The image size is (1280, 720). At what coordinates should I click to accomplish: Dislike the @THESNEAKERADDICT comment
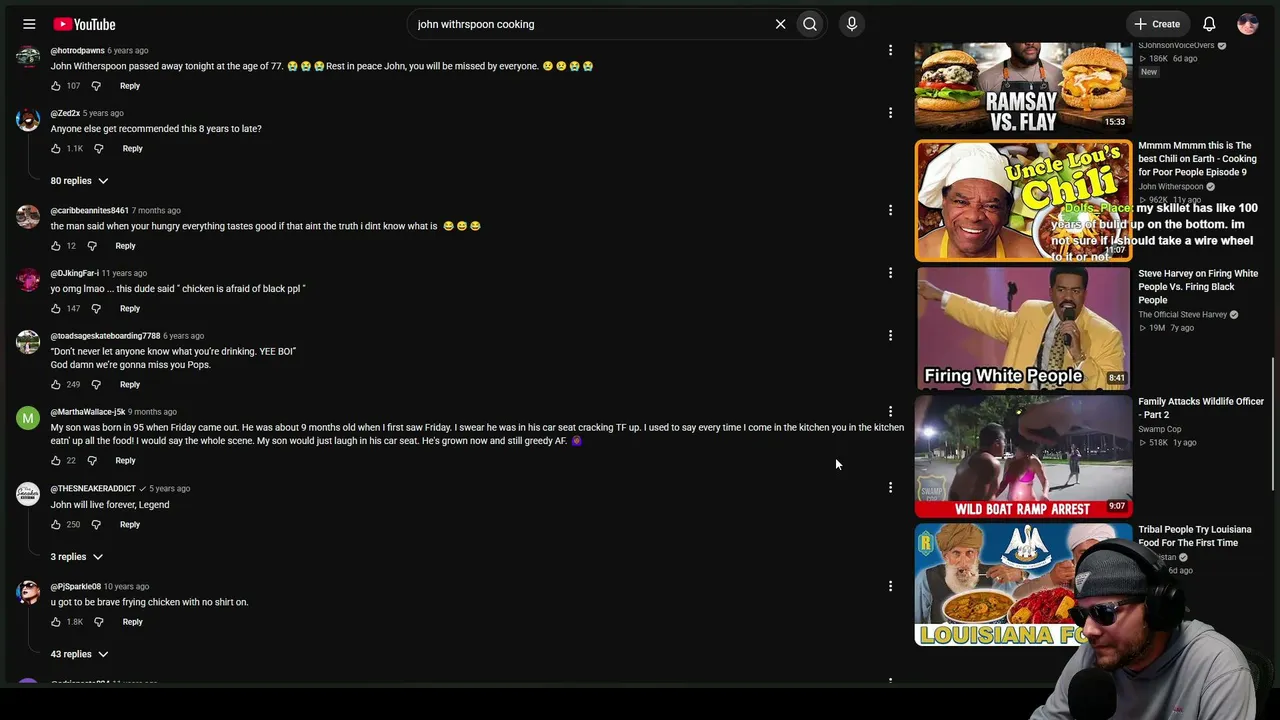tap(96, 525)
